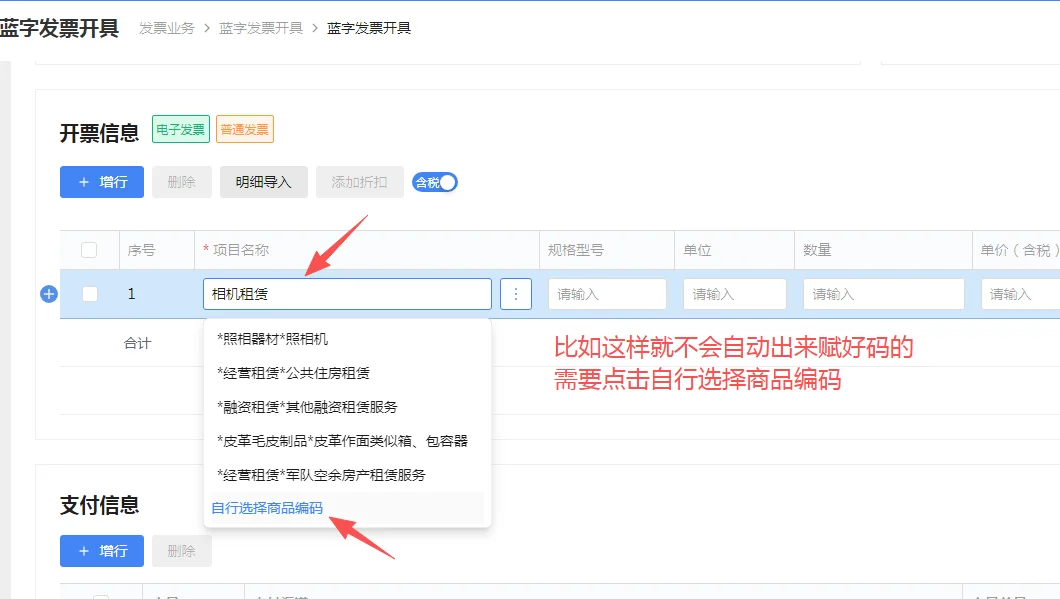1060x599 pixels.
Task: Click the 自行选择商品编码 link
Action: pos(263,508)
